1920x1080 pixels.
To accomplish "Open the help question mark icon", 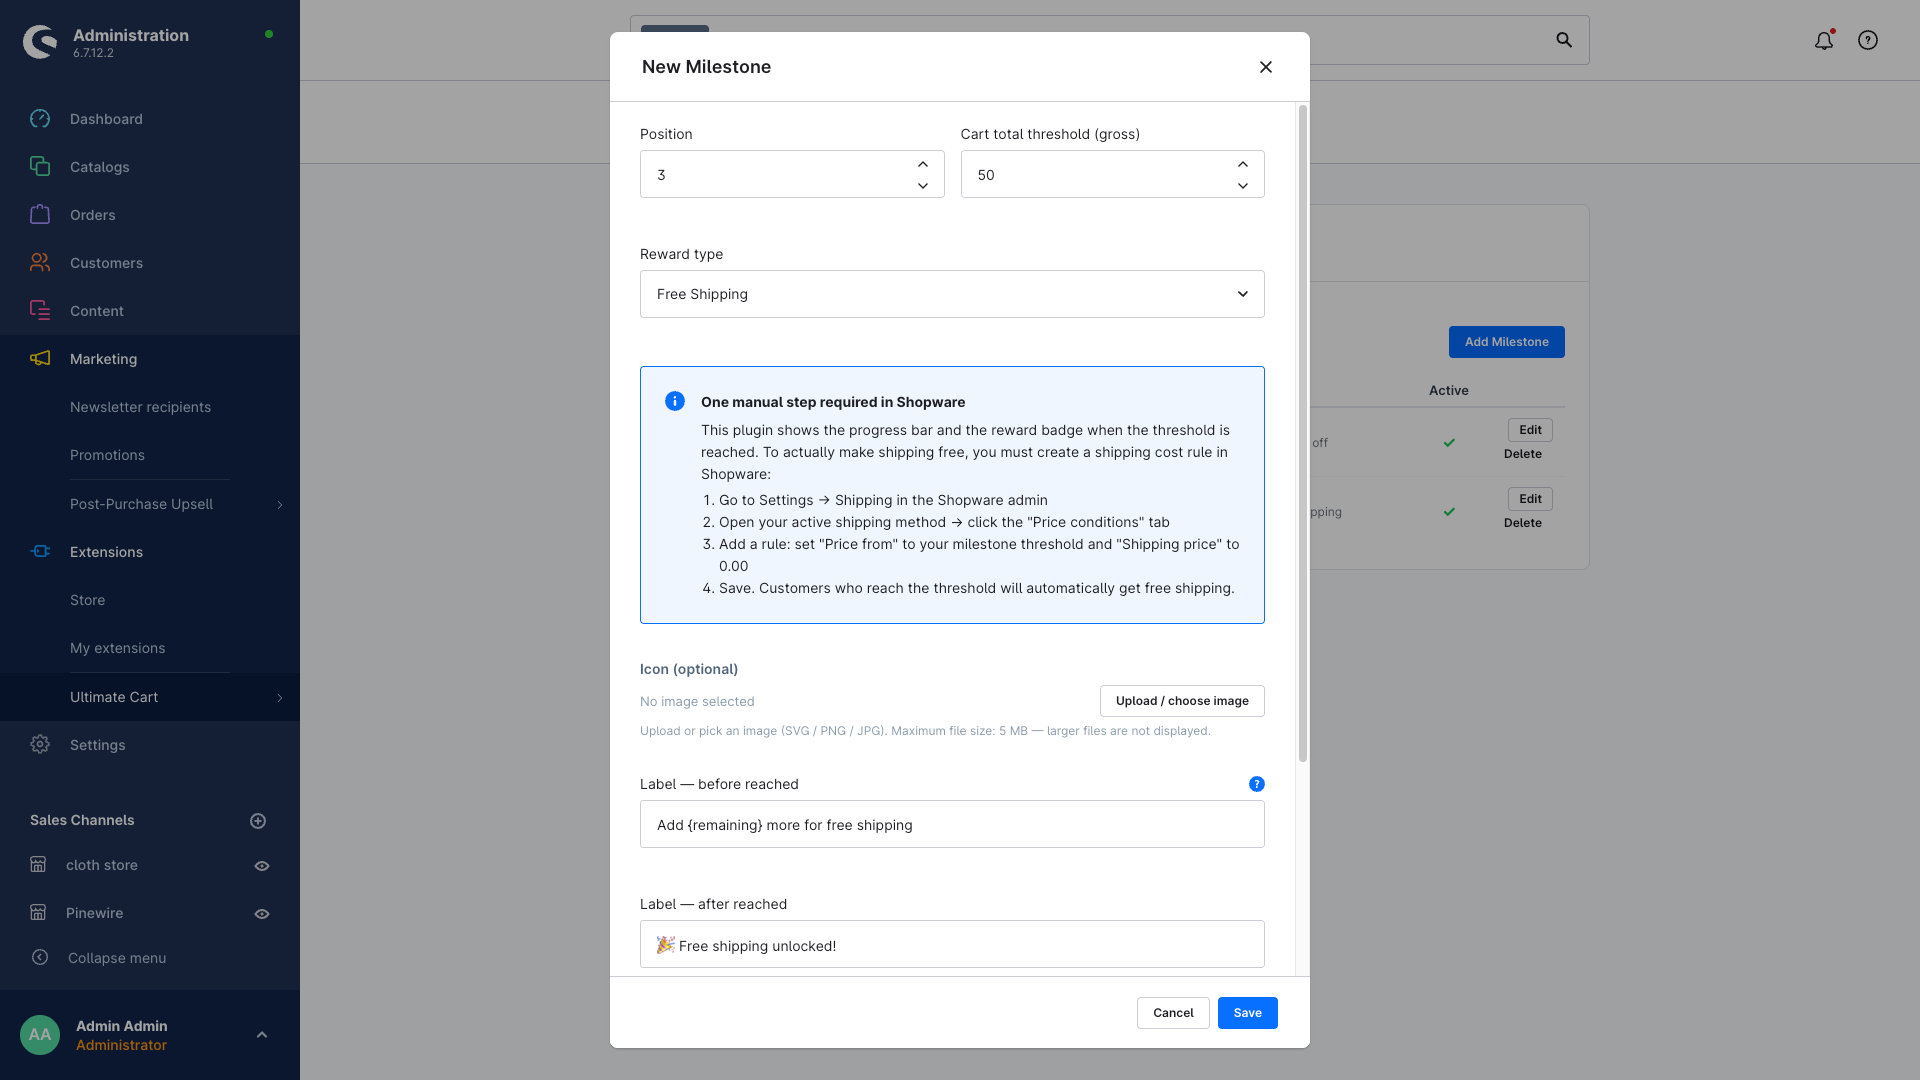I will point(1868,40).
